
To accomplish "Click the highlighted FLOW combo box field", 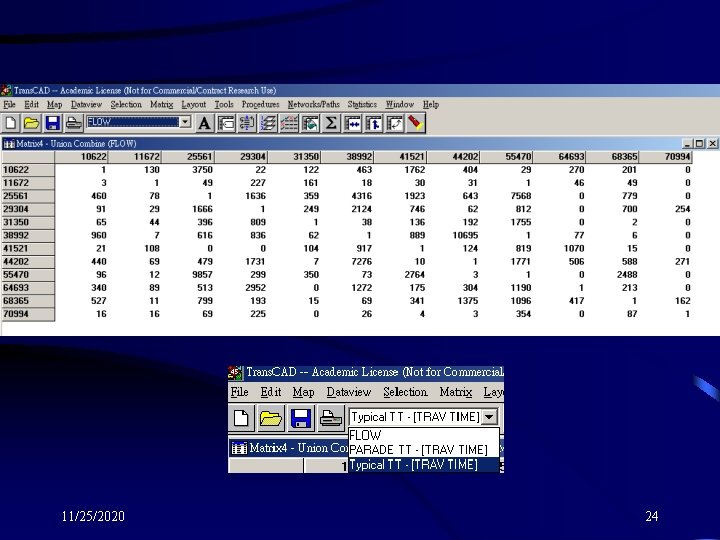I will (x=133, y=122).
